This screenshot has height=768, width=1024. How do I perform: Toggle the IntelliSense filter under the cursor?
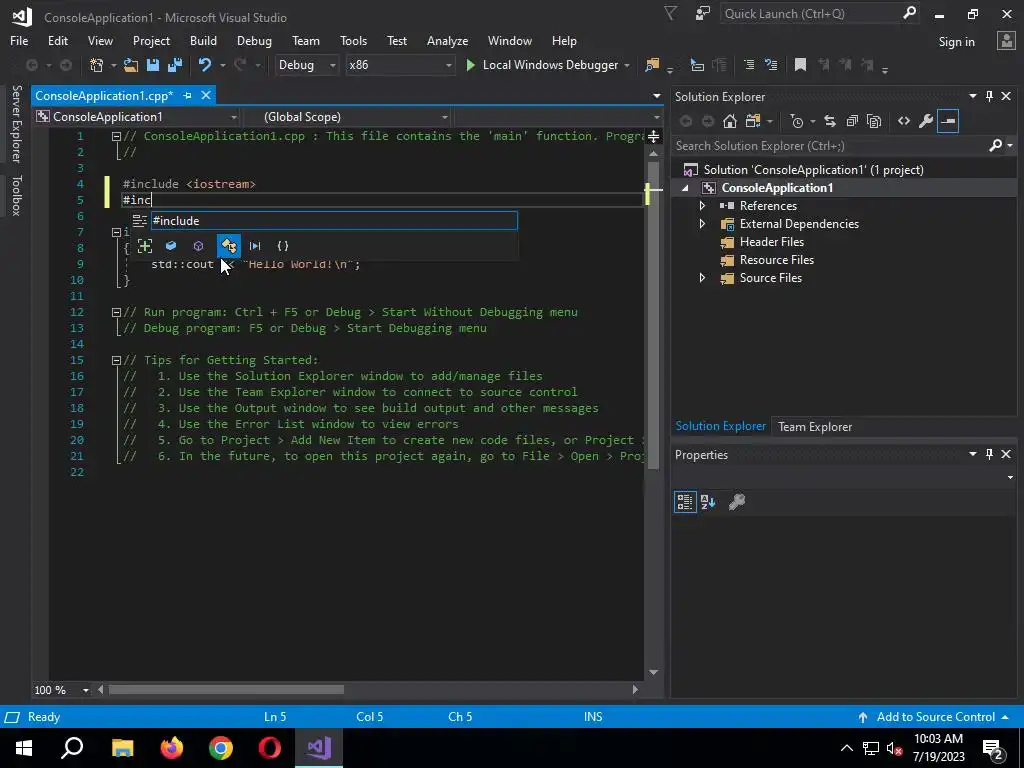click(229, 246)
